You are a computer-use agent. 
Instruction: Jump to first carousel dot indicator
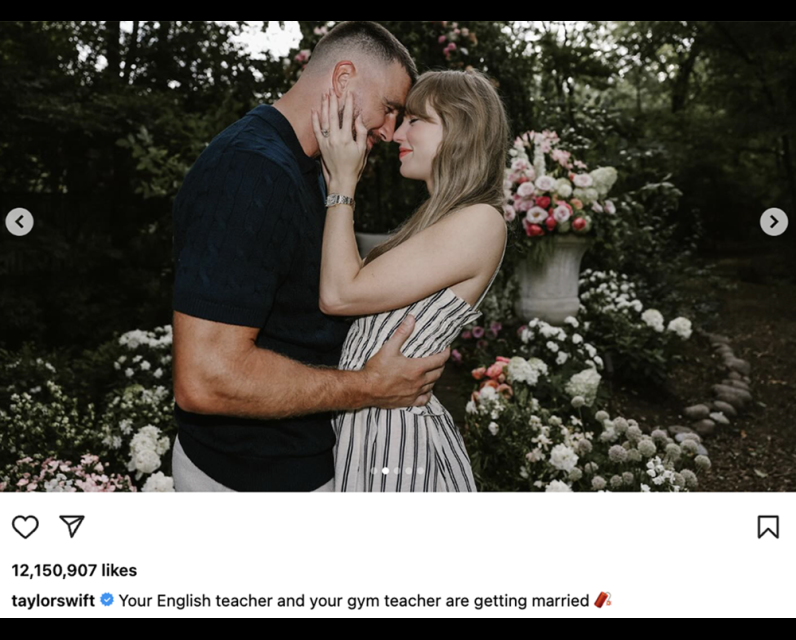tap(374, 471)
